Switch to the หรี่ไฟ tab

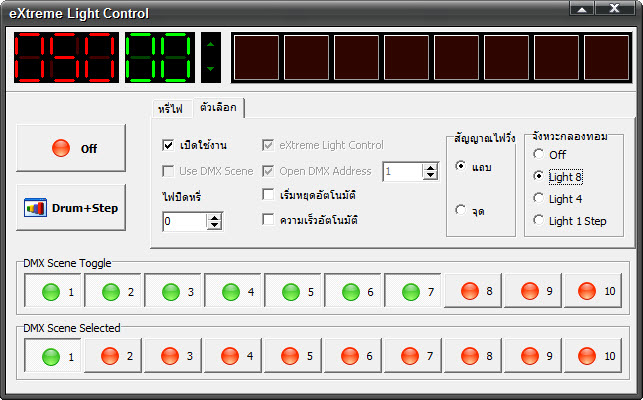pos(171,109)
